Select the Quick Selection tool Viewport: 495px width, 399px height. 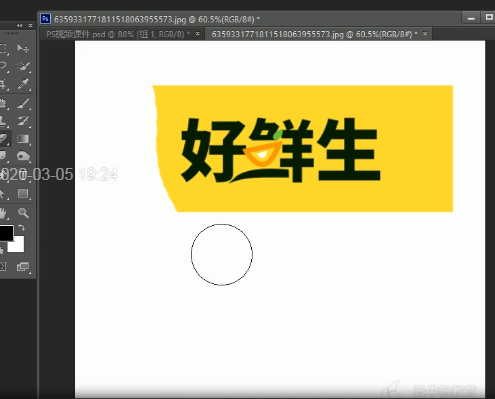[x=23, y=66]
